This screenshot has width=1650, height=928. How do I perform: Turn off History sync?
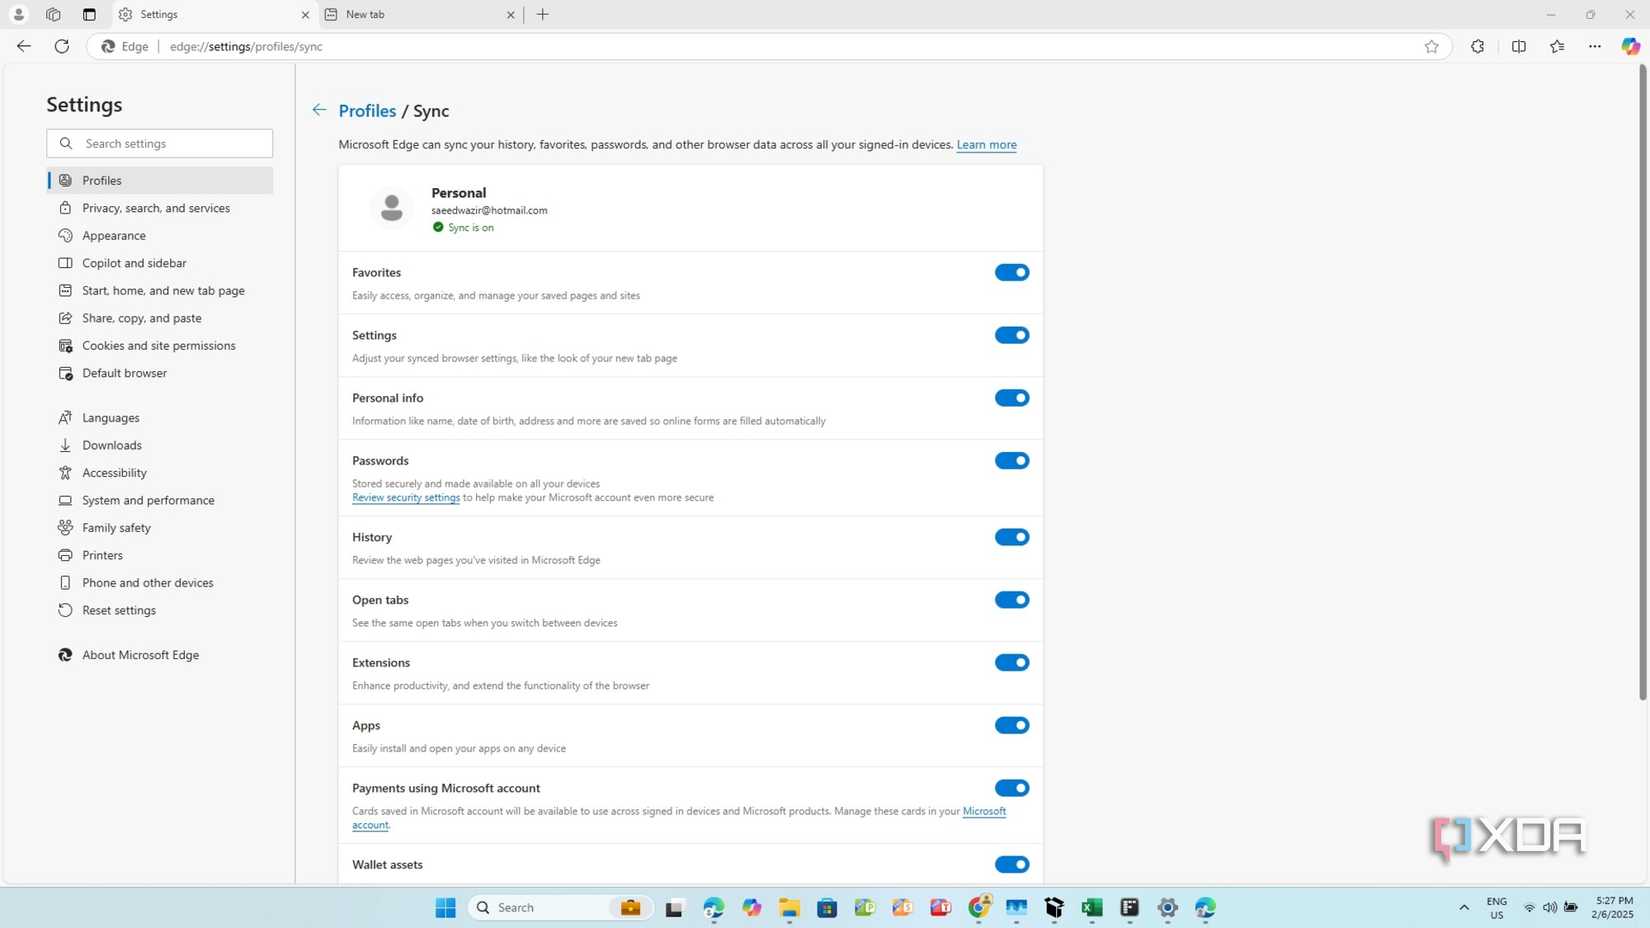tap(1011, 537)
